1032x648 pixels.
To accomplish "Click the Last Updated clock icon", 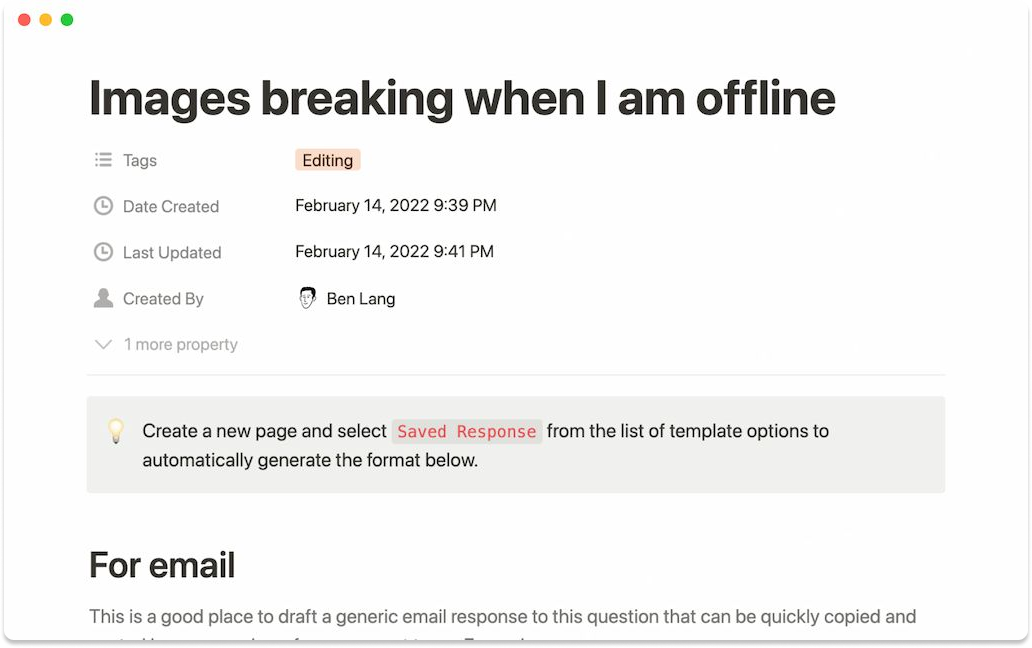I will 103,252.
